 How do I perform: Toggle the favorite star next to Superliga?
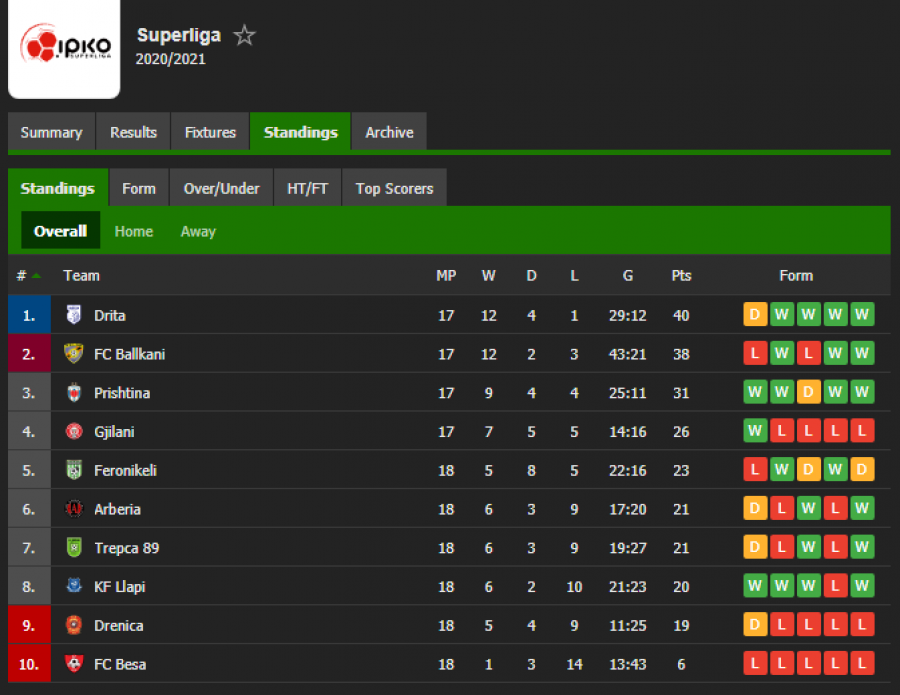coord(245,36)
